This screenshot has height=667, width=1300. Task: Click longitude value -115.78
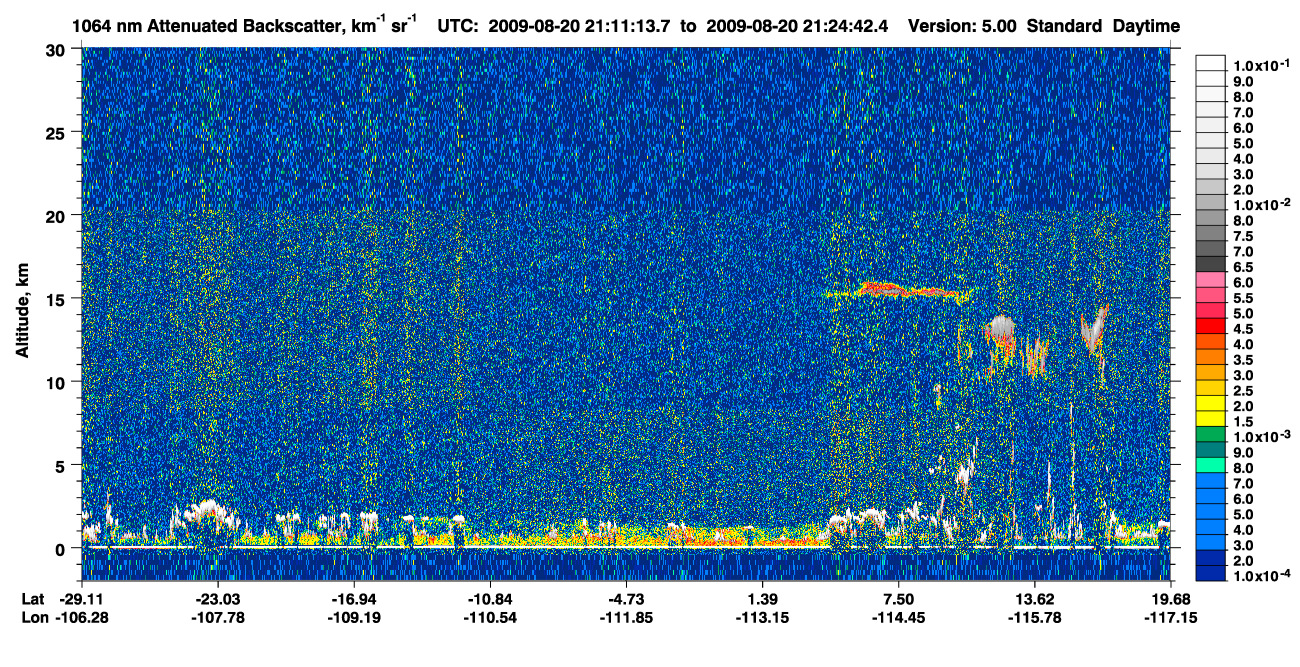[1034, 617]
